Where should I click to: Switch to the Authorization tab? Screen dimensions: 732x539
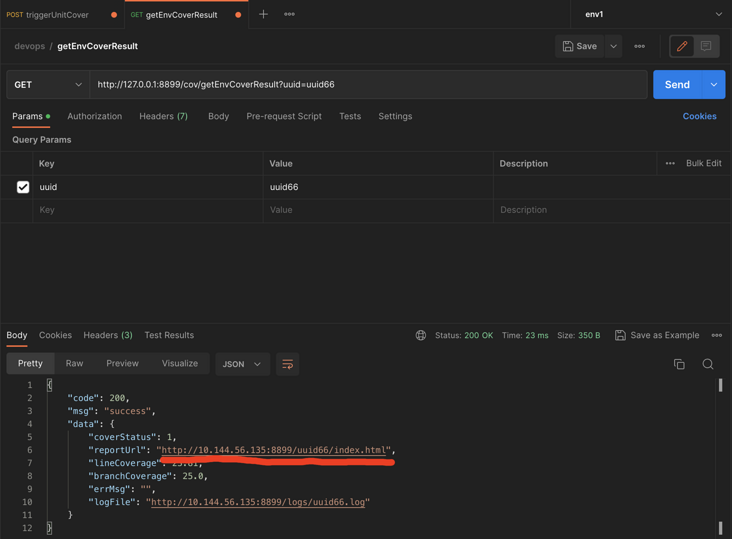(x=94, y=117)
